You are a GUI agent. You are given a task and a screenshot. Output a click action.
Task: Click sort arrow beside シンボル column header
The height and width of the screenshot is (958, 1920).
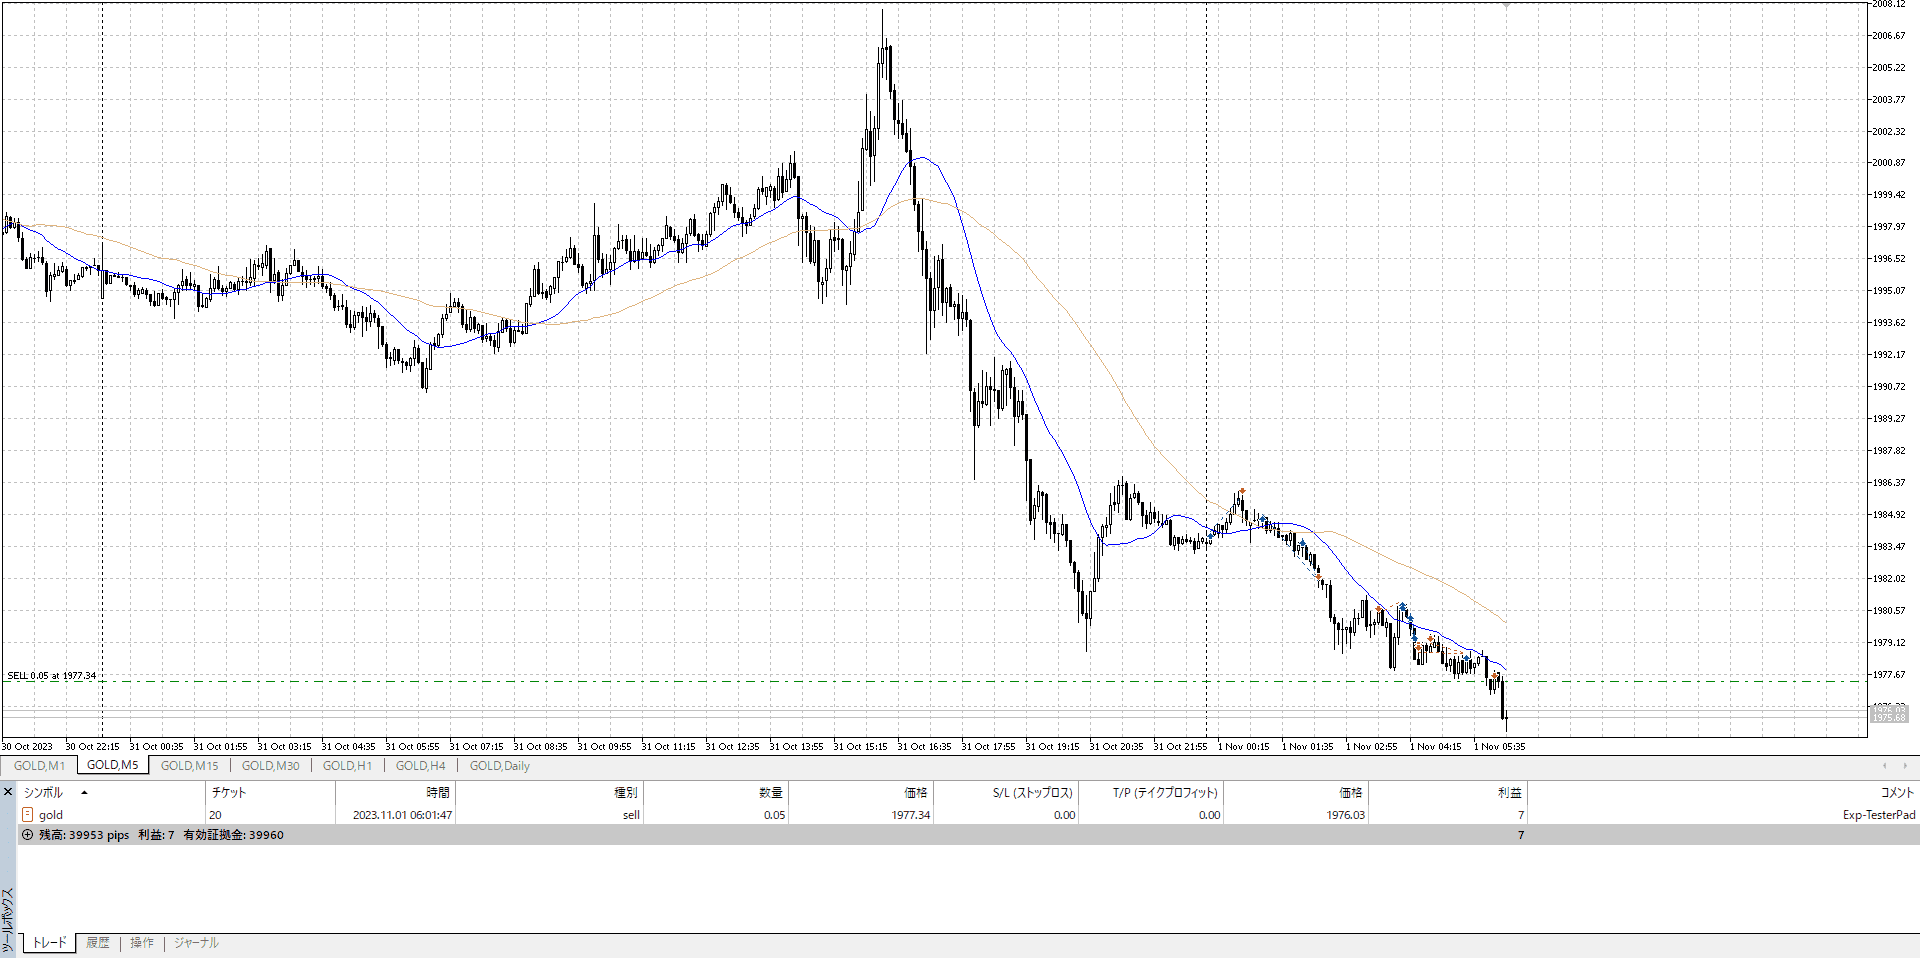click(x=85, y=793)
